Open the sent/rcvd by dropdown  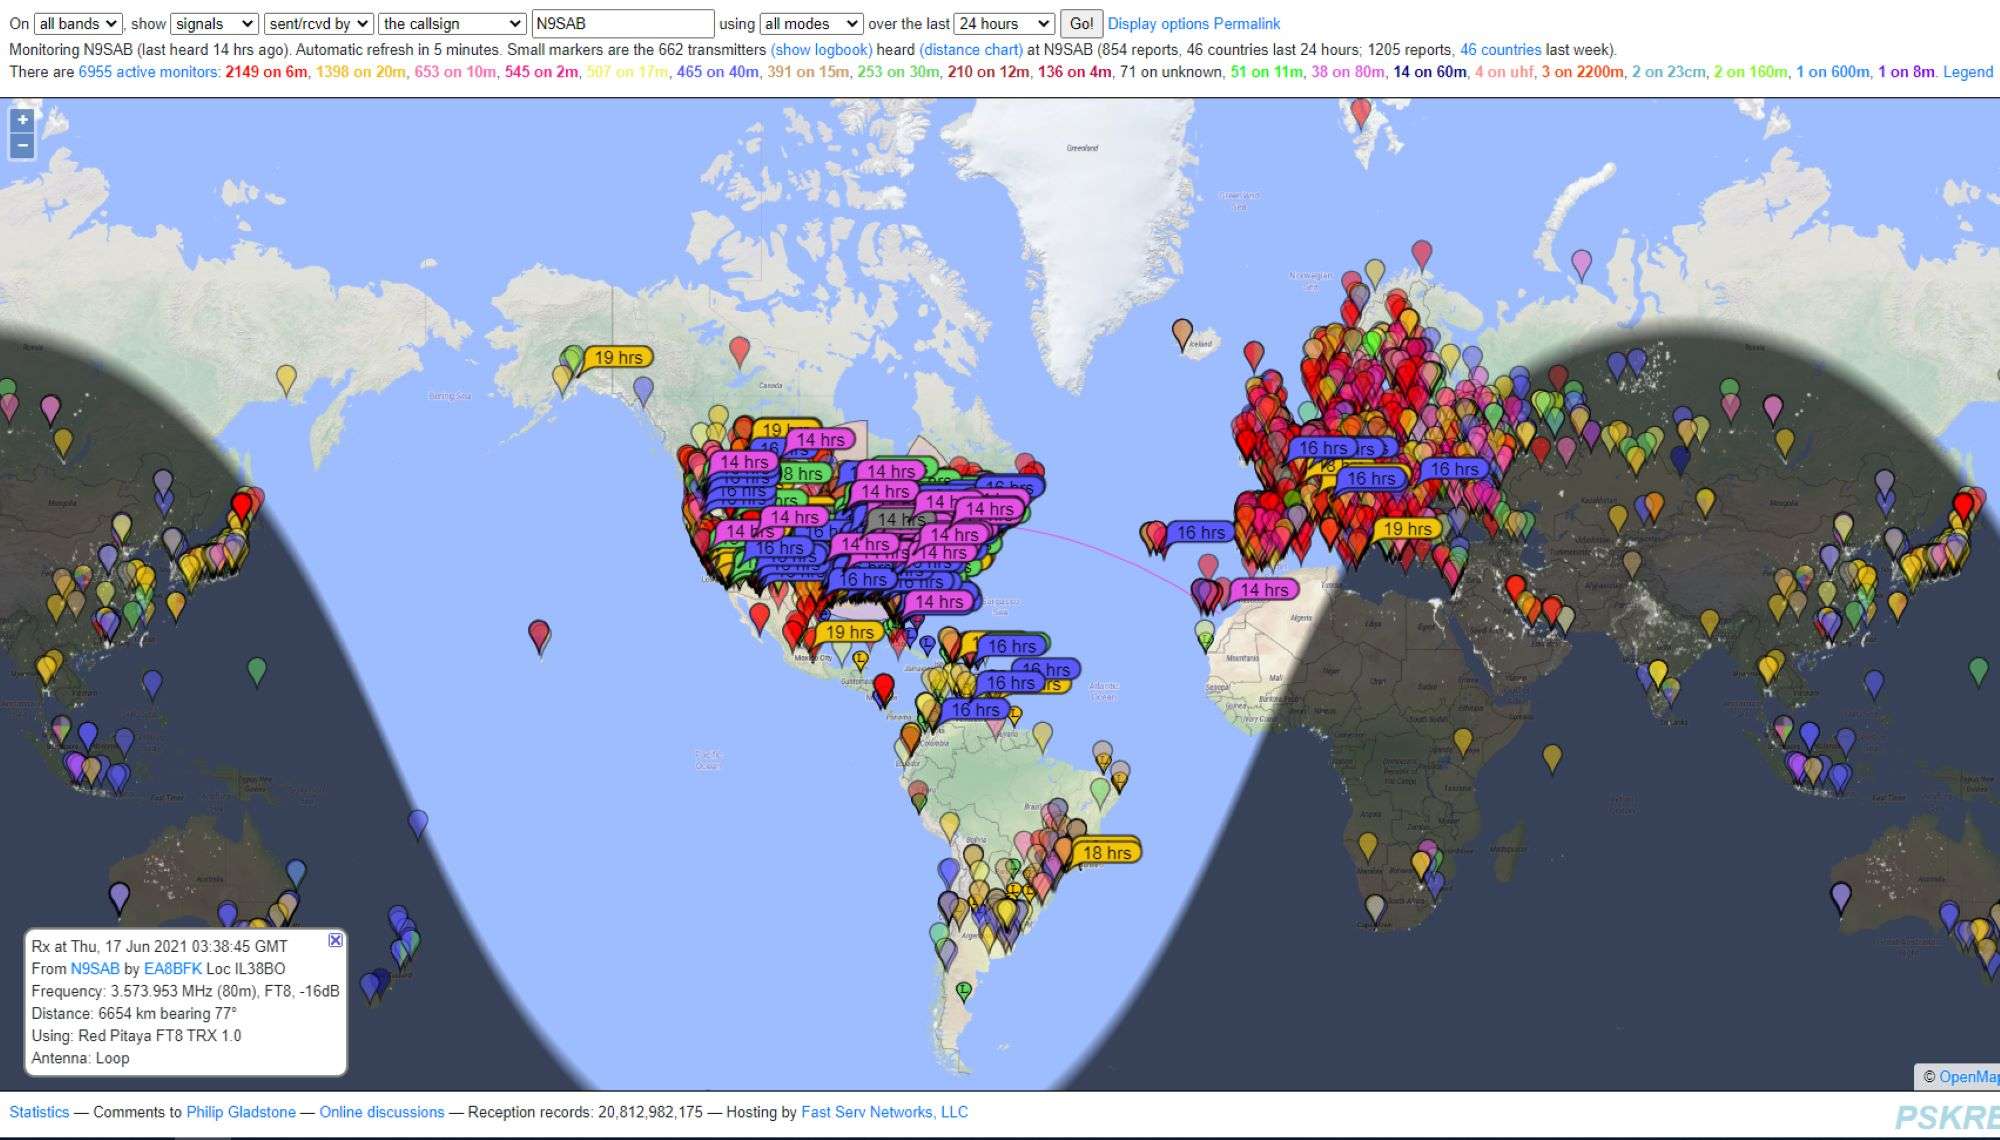pyautogui.click(x=319, y=23)
